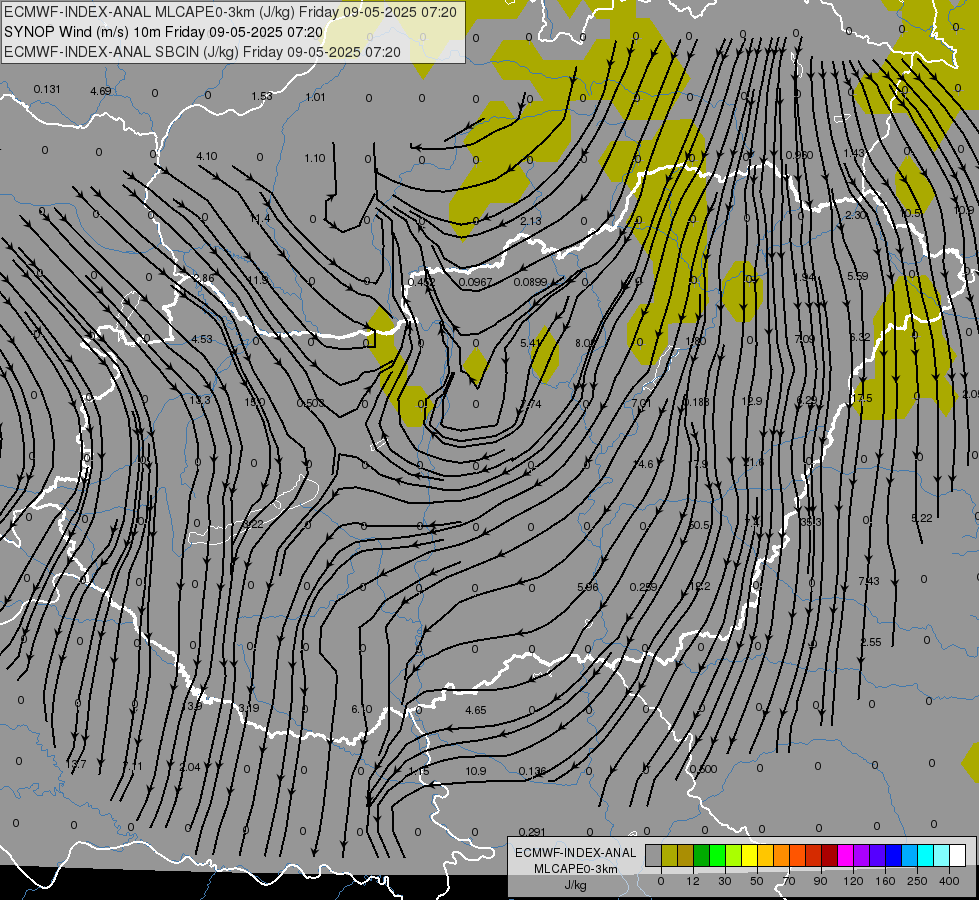Click the map value 5.96
979x900 pixels.
pyautogui.click(x=588, y=587)
